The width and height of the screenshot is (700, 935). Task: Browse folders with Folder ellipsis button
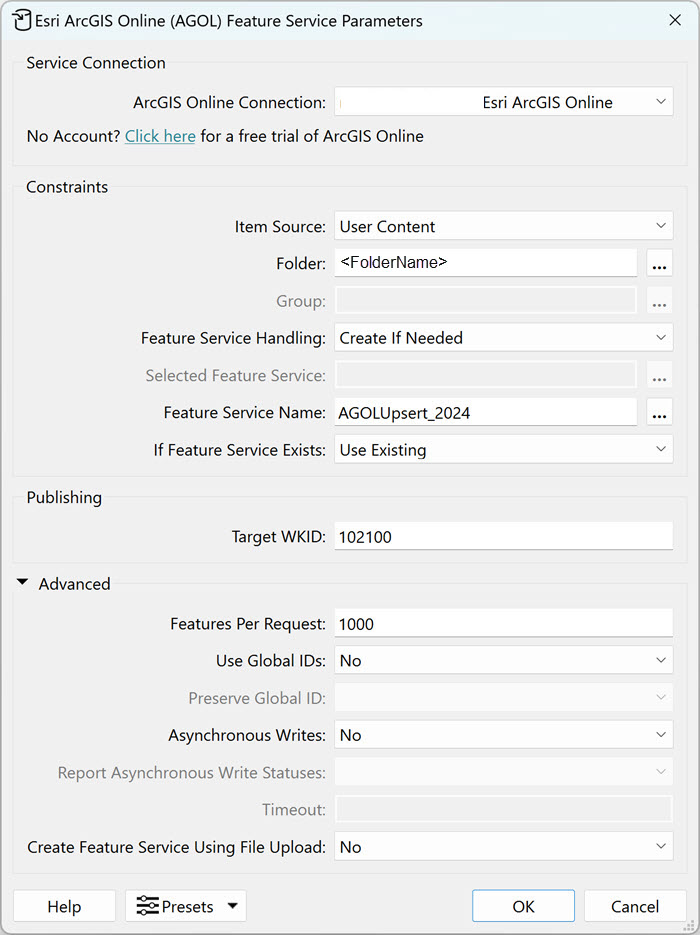click(x=659, y=263)
